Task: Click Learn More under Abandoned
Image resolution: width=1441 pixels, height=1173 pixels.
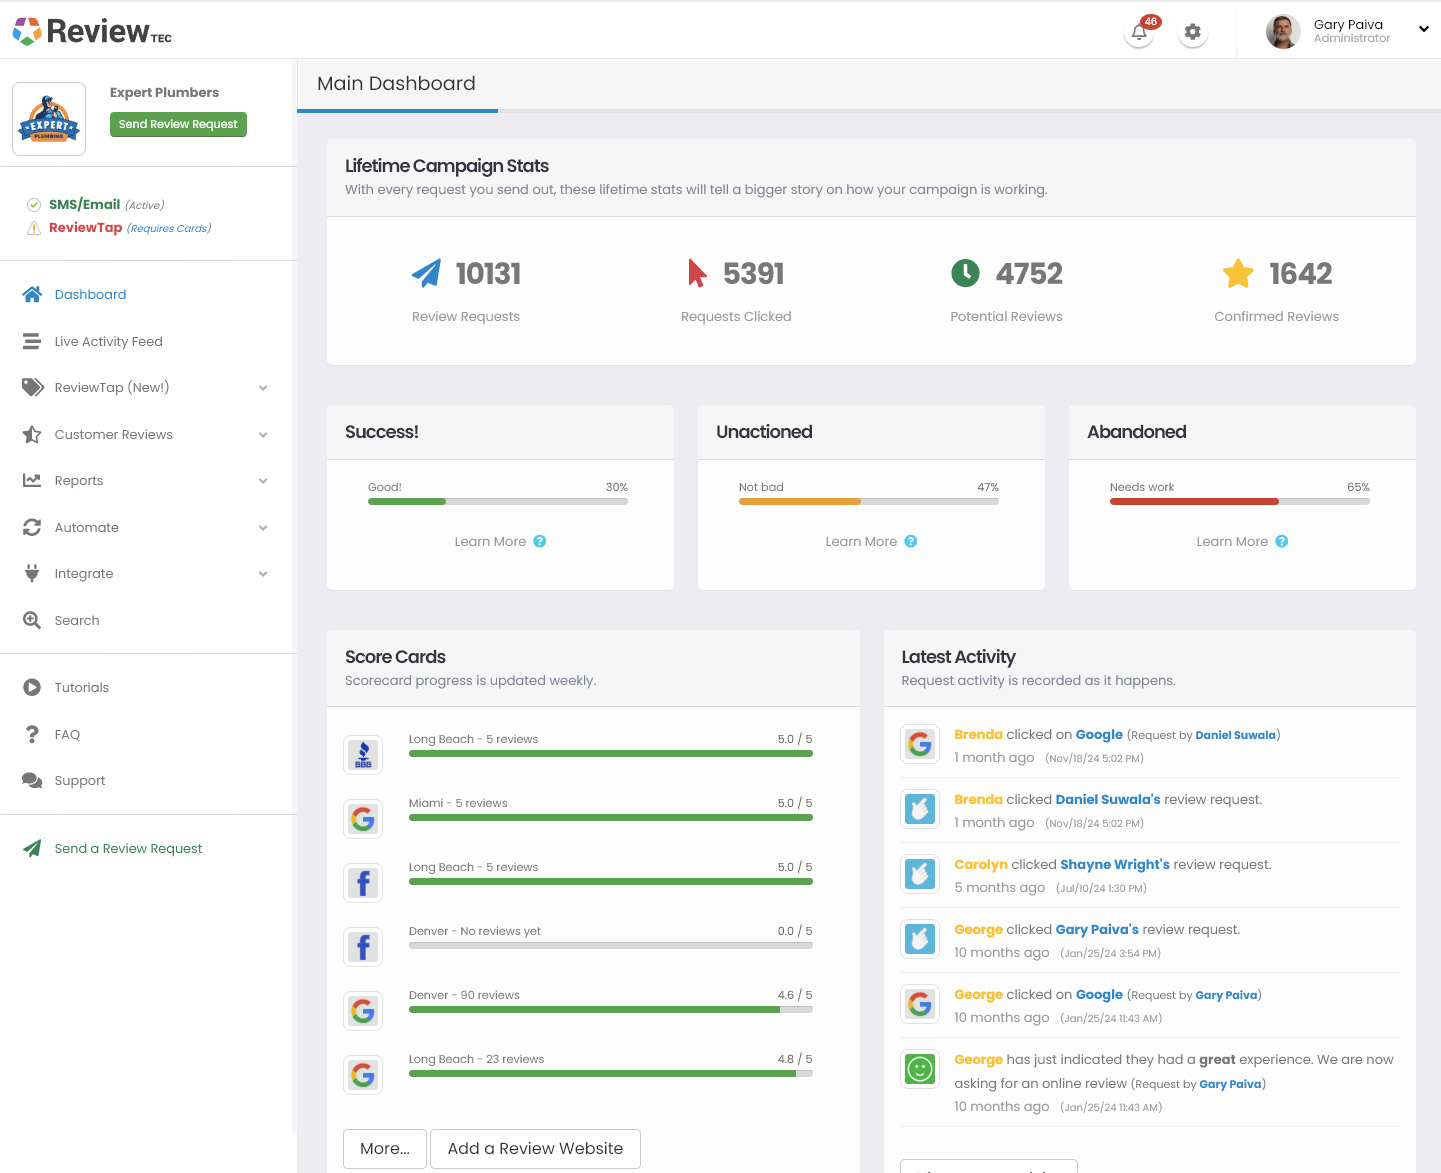Action: [x=1241, y=541]
